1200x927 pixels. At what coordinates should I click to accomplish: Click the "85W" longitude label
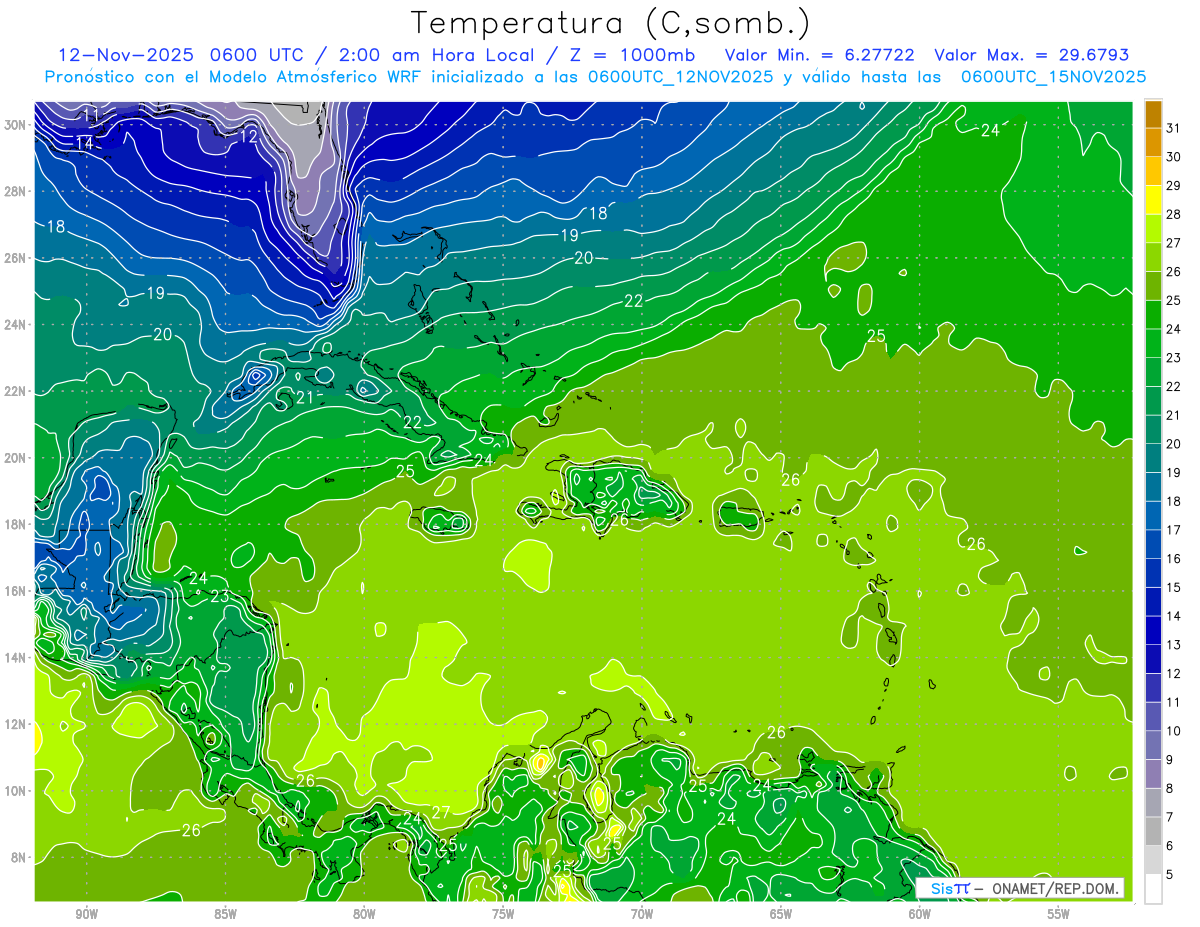pyautogui.click(x=225, y=913)
